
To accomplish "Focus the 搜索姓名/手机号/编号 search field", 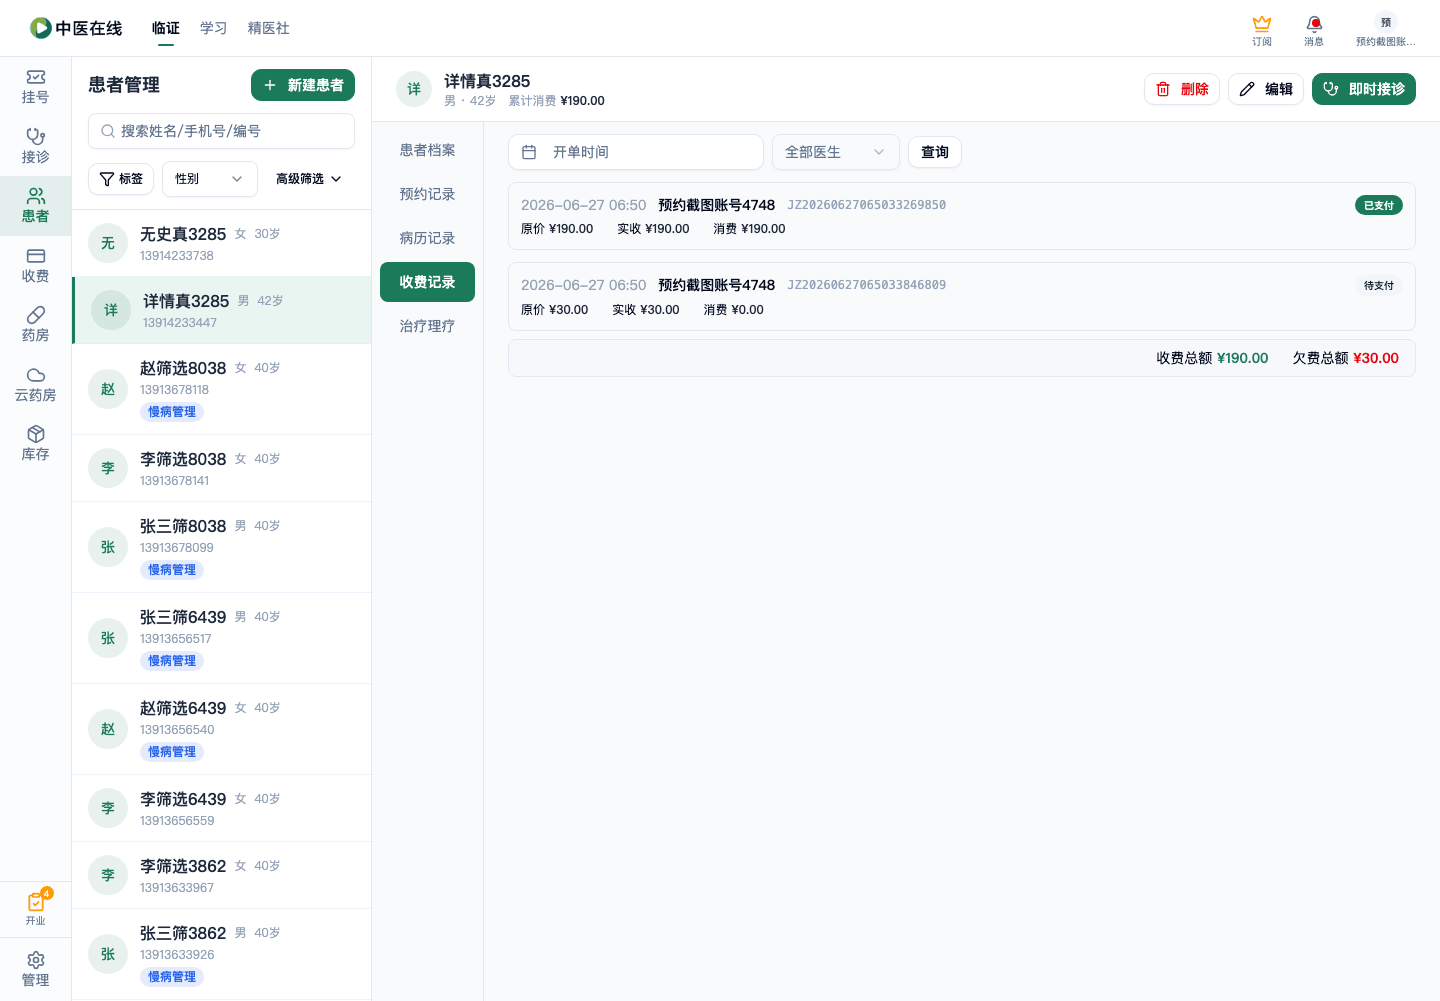I will click(x=222, y=131).
